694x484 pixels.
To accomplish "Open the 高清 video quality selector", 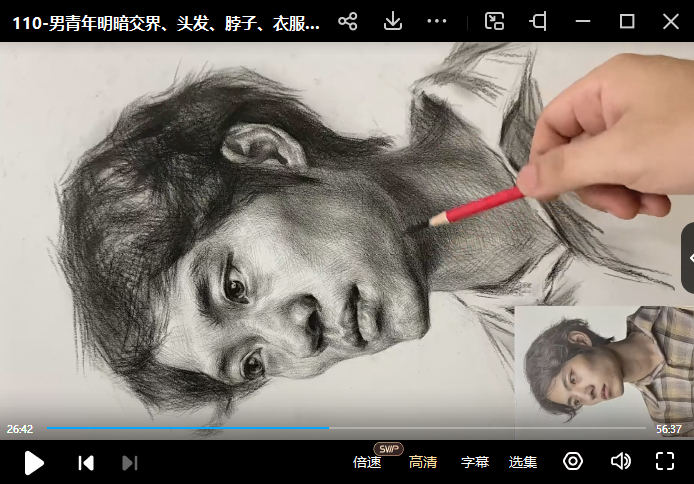I will (422, 462).
